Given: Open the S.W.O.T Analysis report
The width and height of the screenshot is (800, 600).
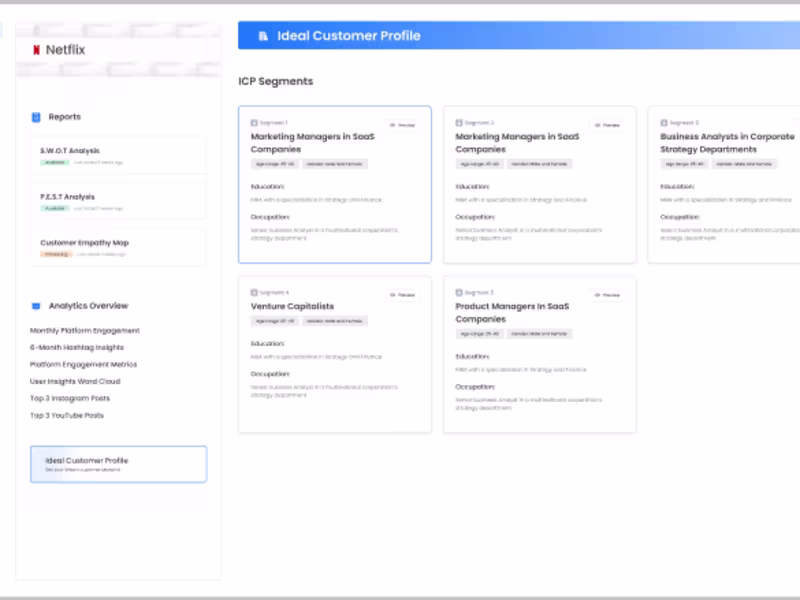Looking at the screenshot, I should click(118, 156).
